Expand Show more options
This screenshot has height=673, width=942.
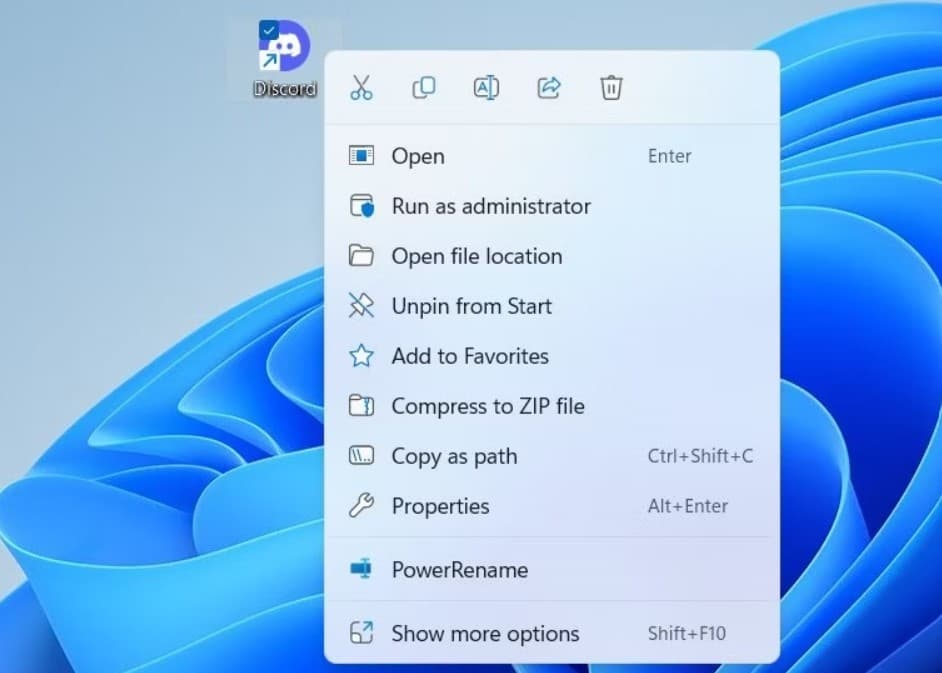click(x=485, y=634)
